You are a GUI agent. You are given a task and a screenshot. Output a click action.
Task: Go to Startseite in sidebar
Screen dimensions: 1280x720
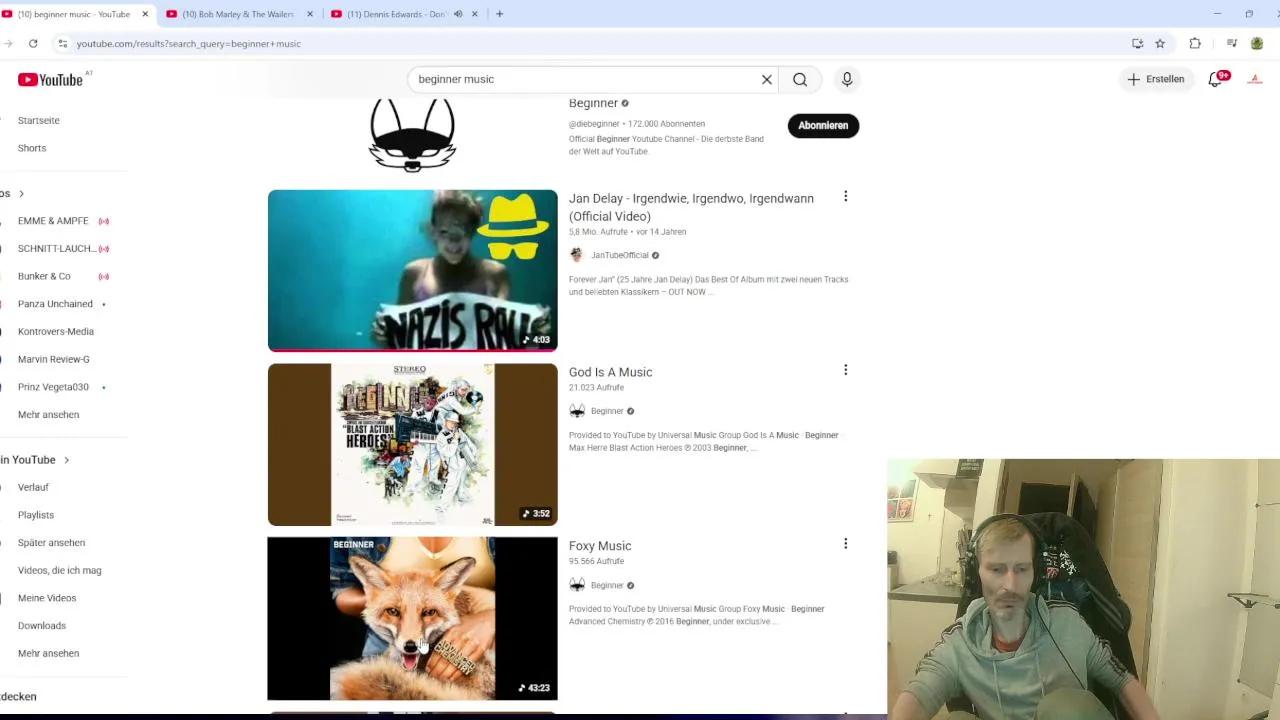39,120
